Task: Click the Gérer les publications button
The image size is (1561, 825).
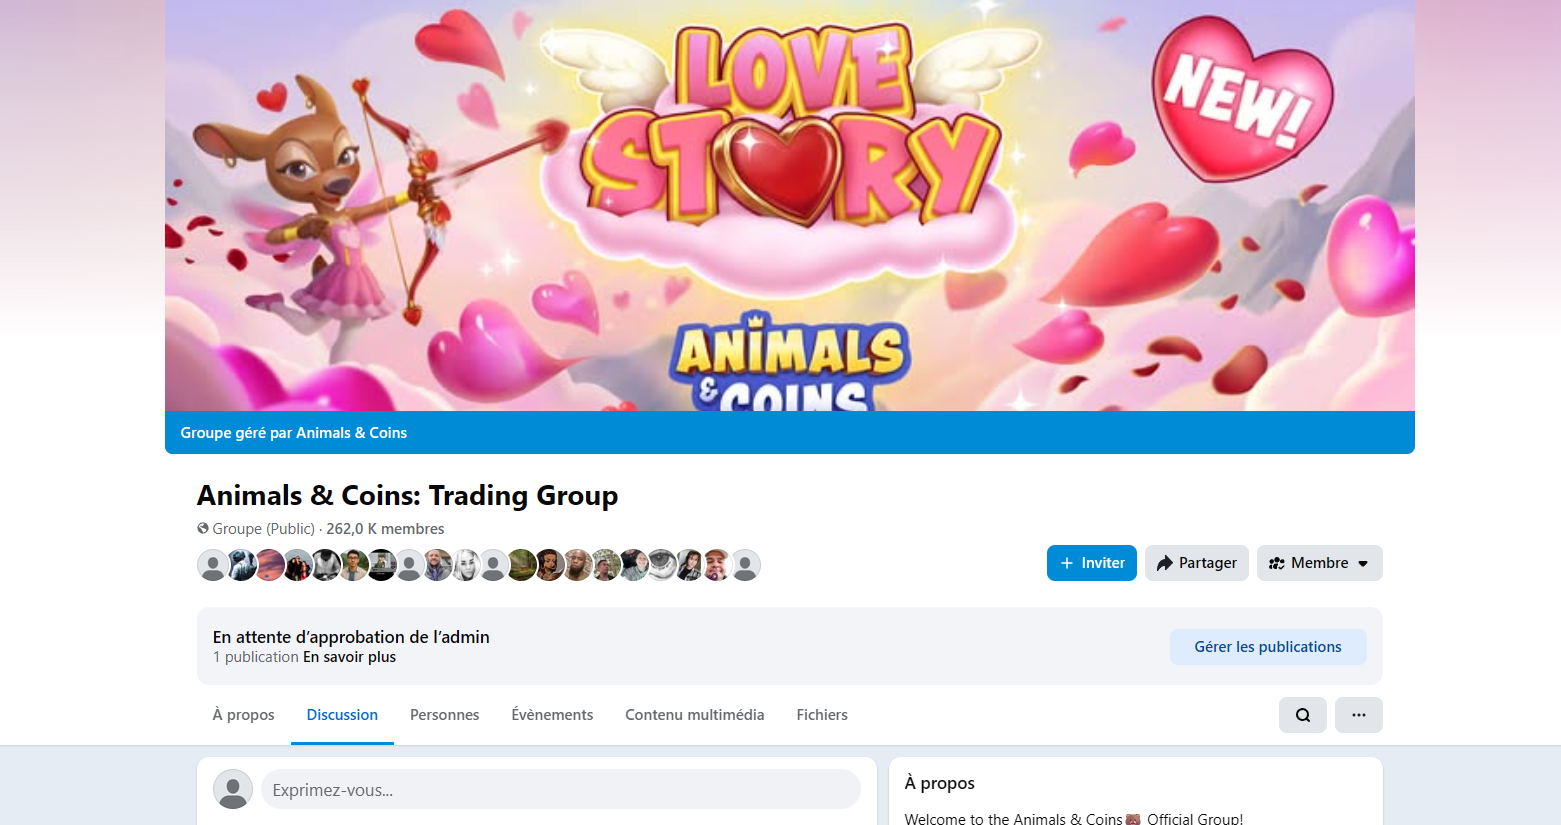Action: 1268,647
